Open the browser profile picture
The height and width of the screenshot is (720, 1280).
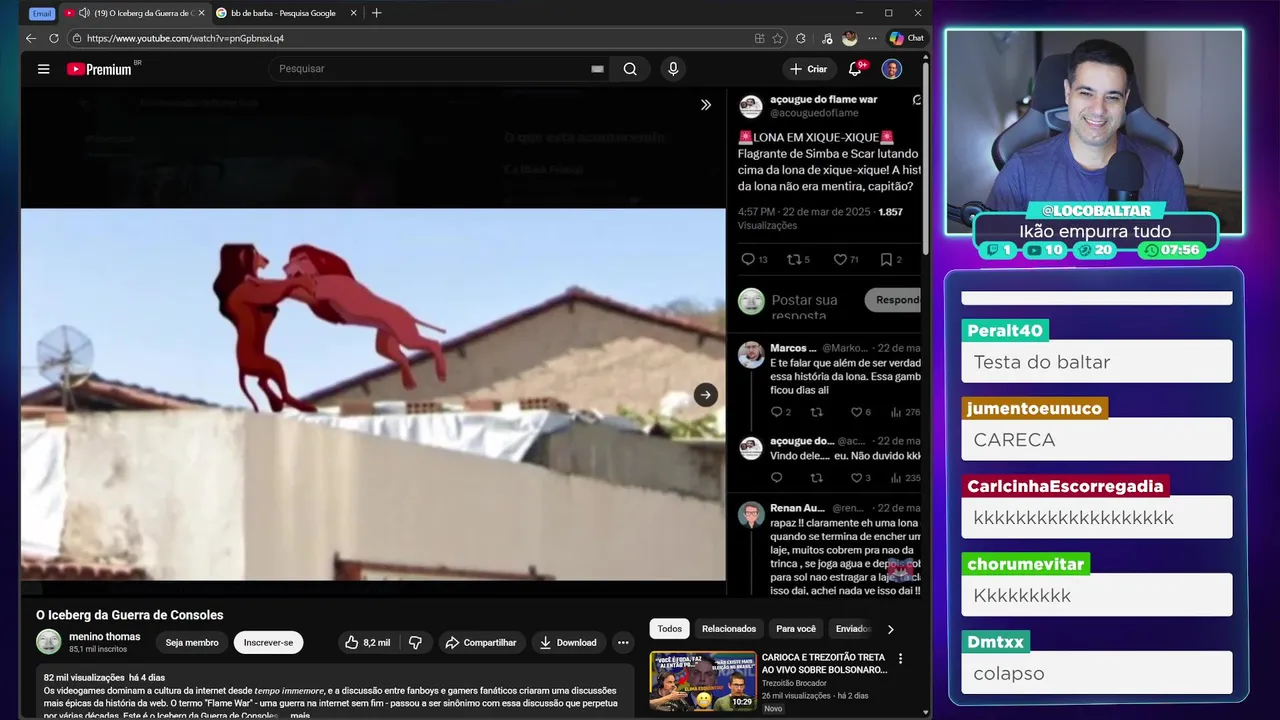(x=850, y=38)
